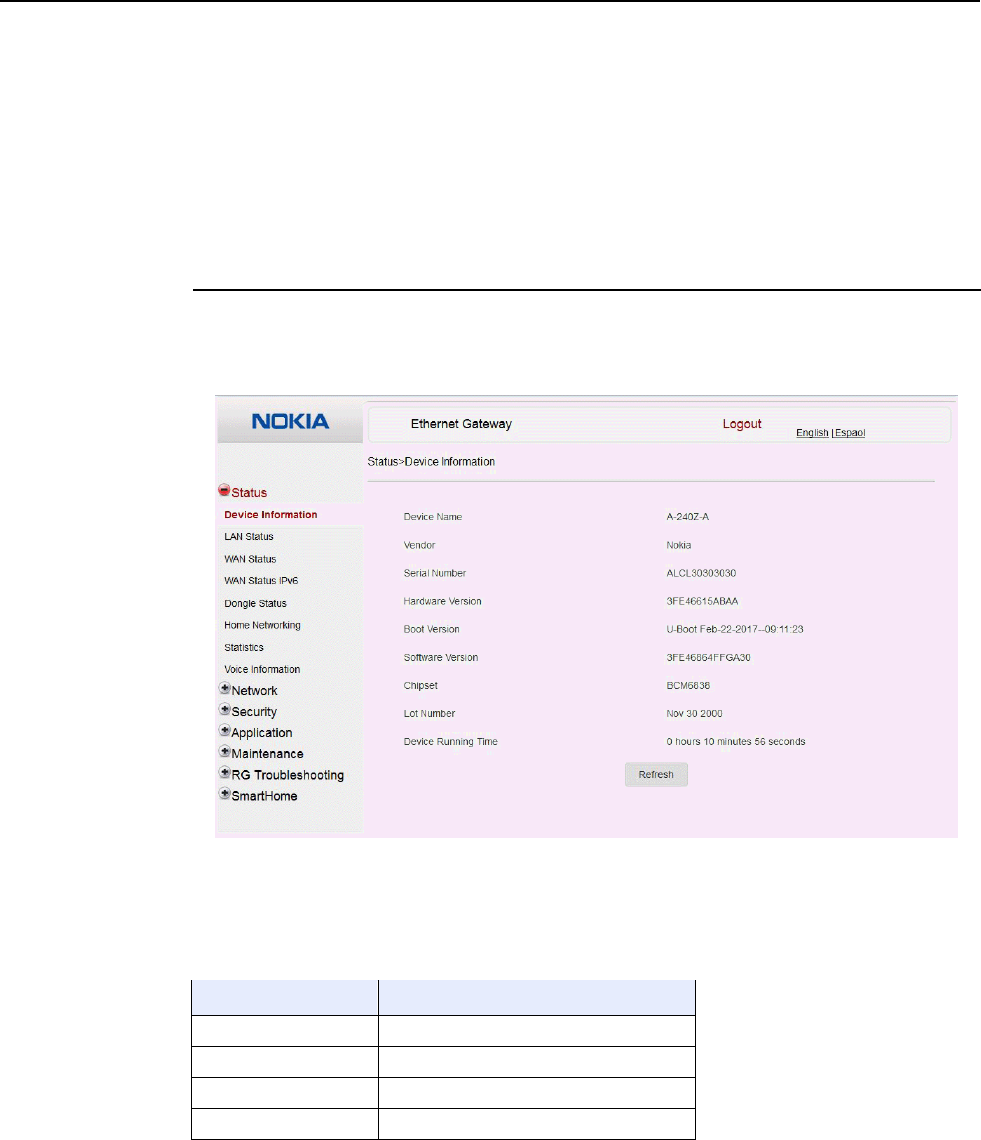Select serial number ALCL30303030
Screen dimensions: 981x1140
point(701,573)
